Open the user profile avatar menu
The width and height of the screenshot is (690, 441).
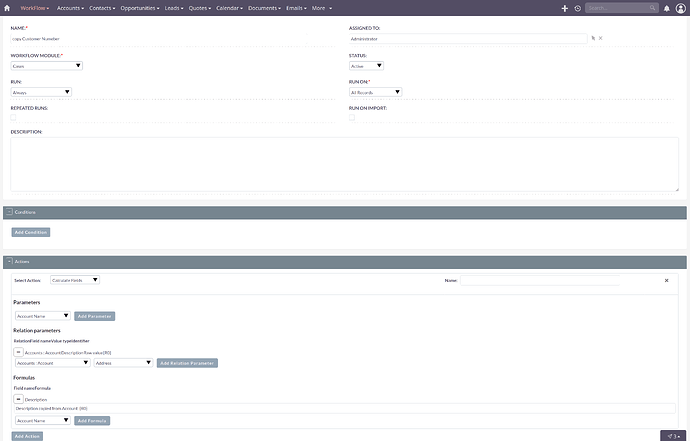coord(681,8)
